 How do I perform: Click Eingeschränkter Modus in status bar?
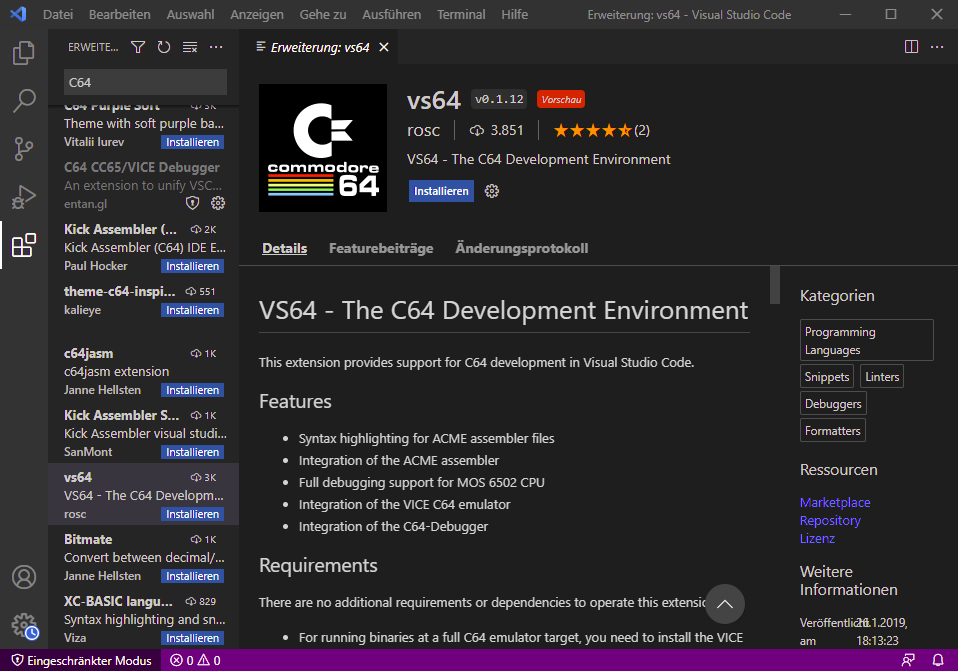click(81, 661)
